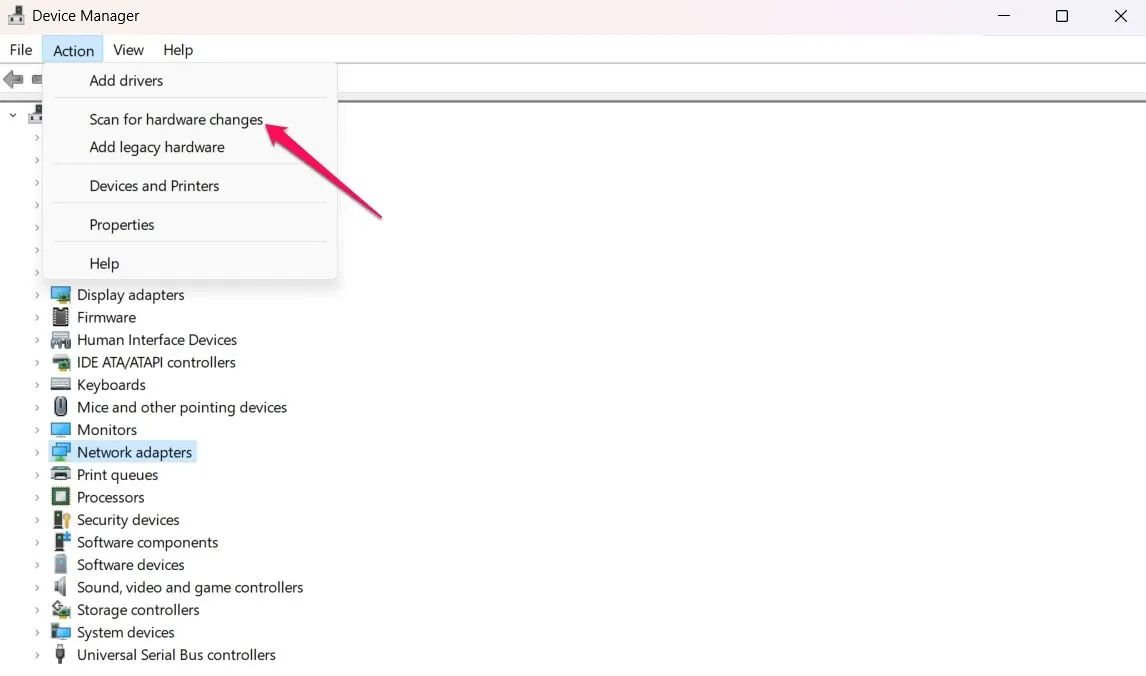
Task: Open Devices and Printers entry
Action: coord(190,186)
